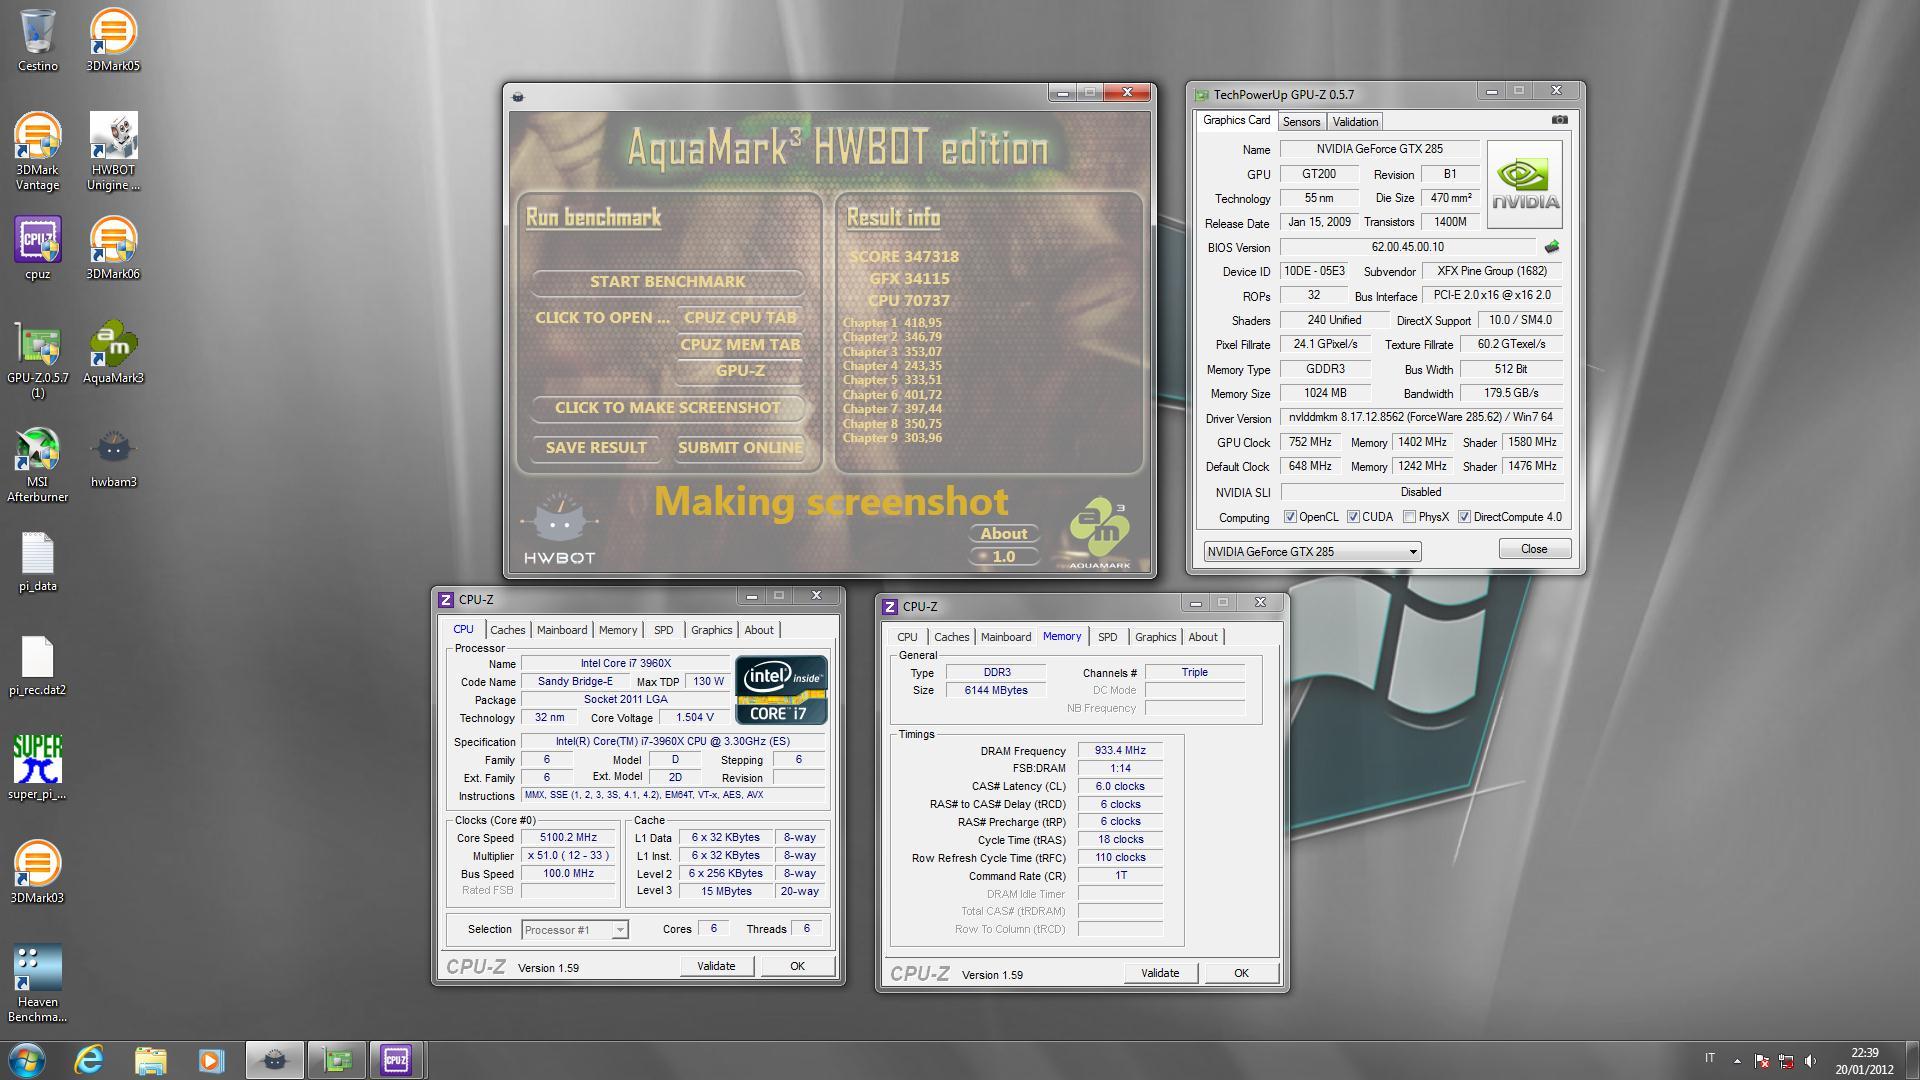The width and height of the screenshot is (1920, 1080).
Task: Open the Cestino recycle bin icon
Action: coord(37,40)
